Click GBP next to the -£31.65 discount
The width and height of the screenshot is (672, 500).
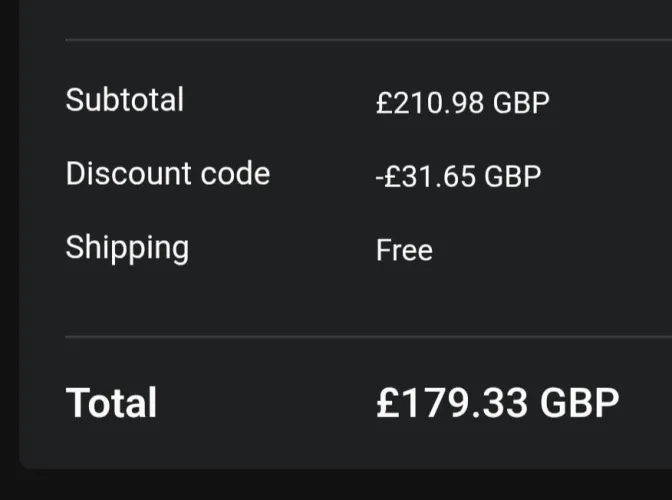point(513,177)
